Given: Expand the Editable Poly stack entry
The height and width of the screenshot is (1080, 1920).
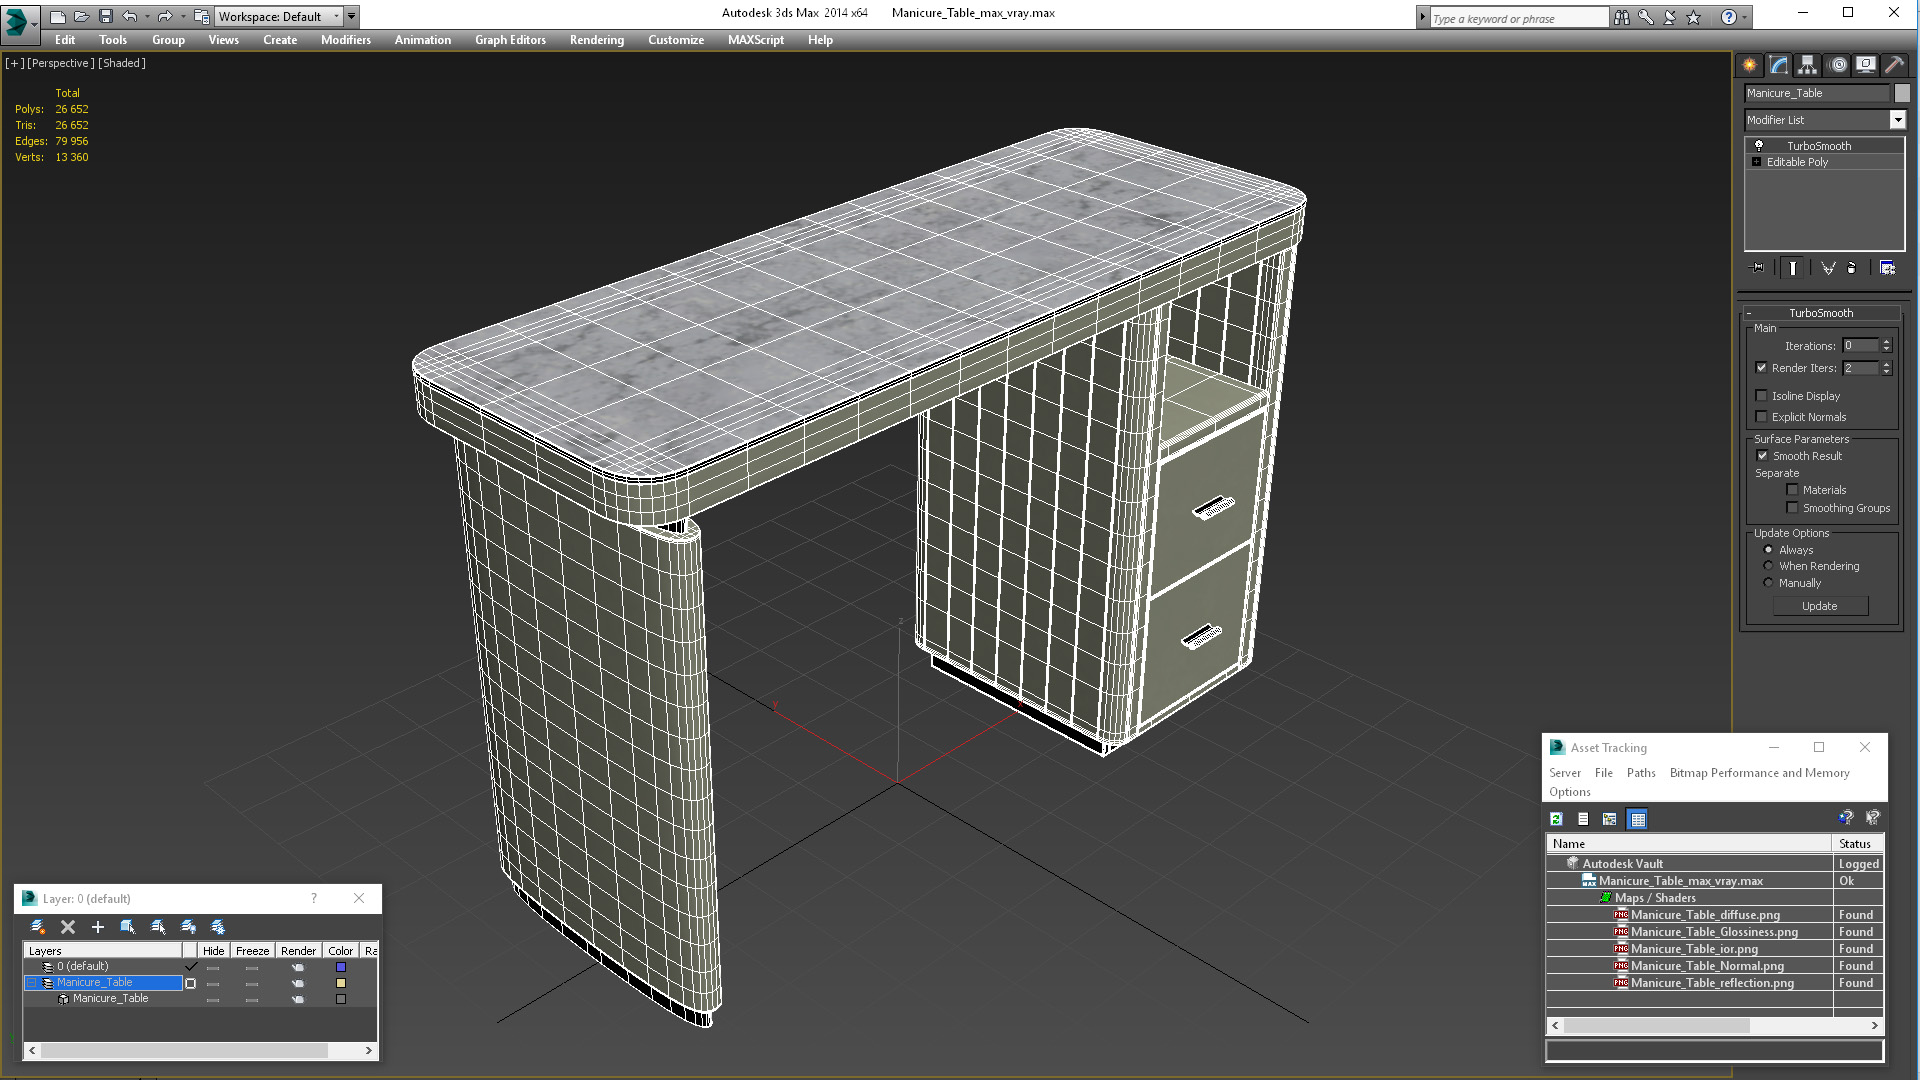Looking at the screenshot, I should (1756, 162).
